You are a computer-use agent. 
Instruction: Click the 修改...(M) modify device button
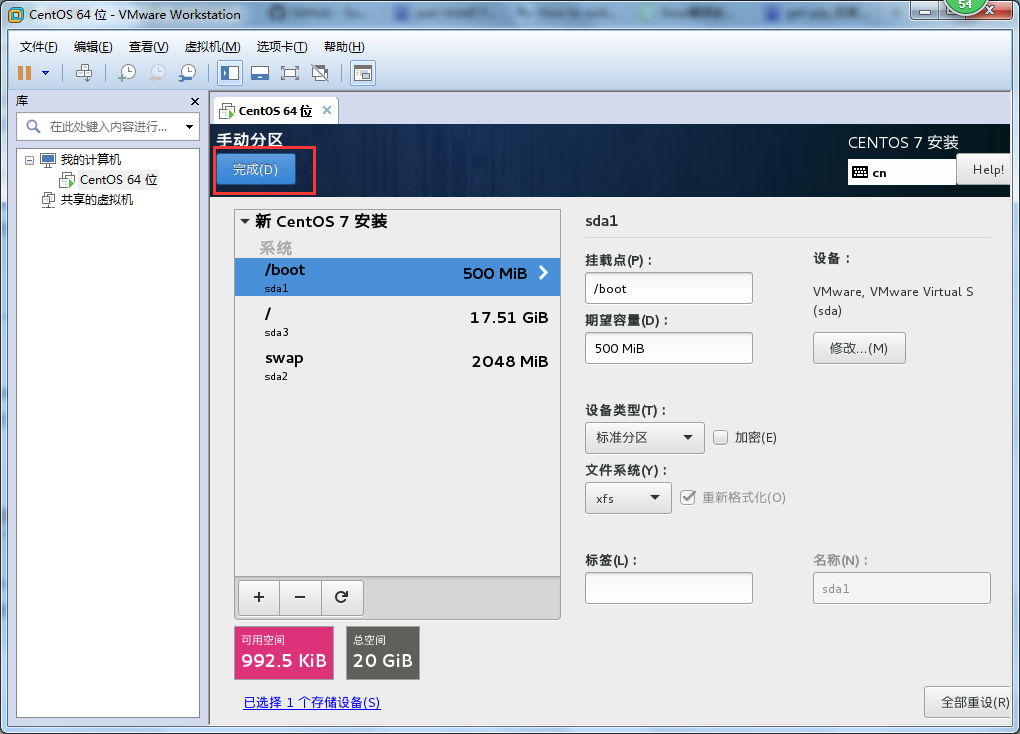pos(859,348)
